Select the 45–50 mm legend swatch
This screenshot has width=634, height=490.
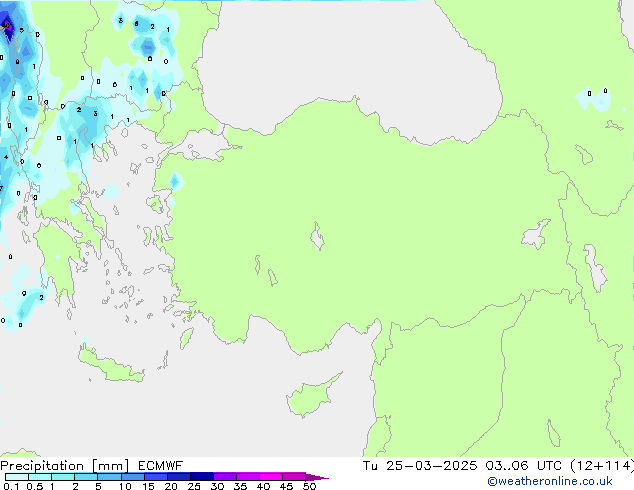tap(294, 477)
